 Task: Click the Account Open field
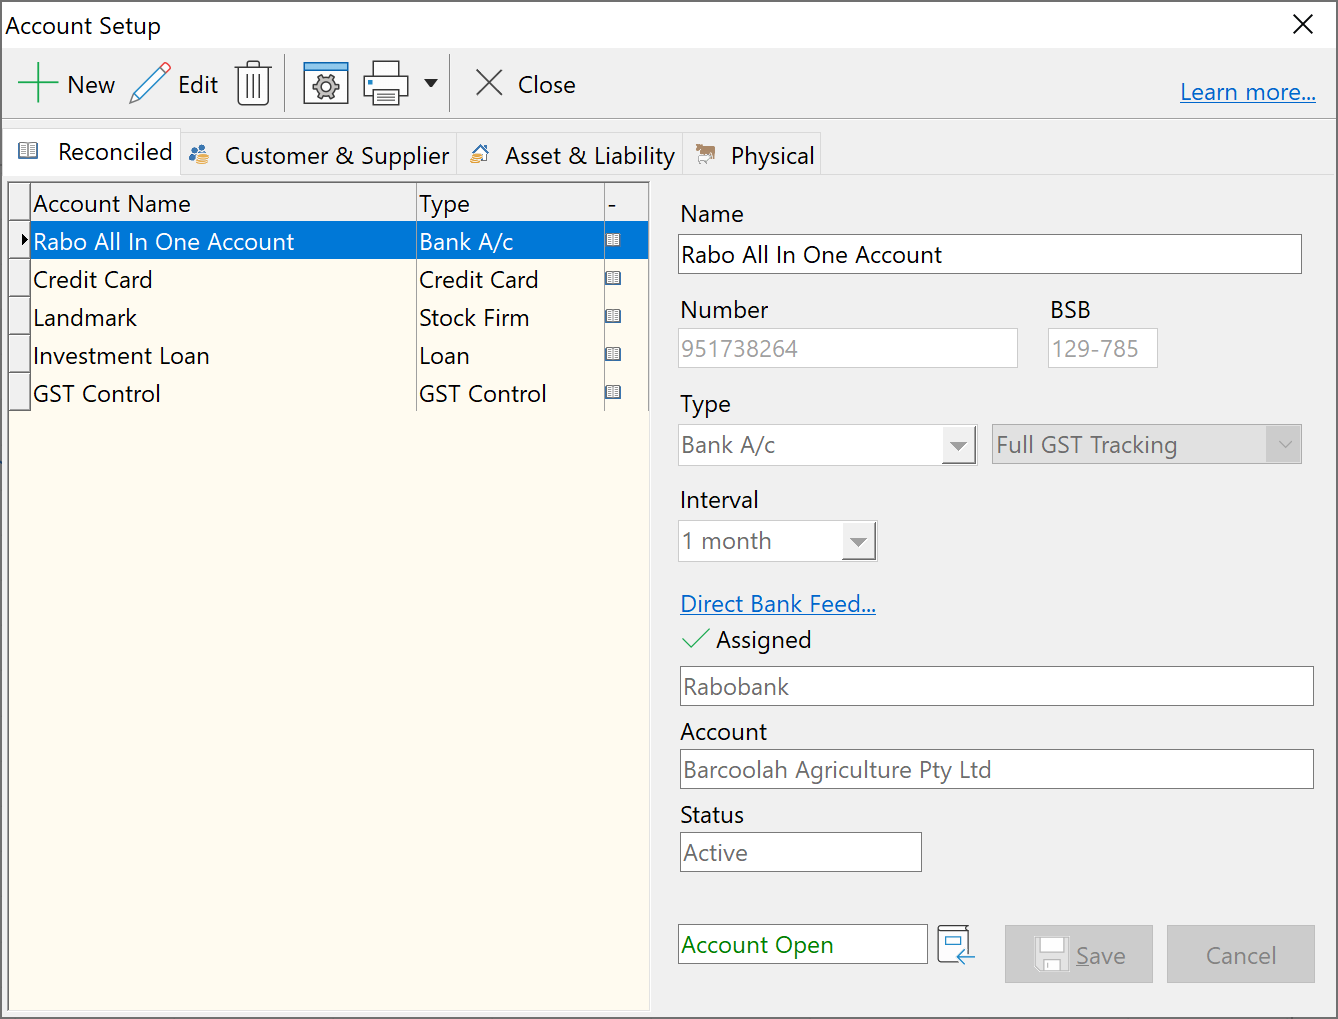coord(803,944)
